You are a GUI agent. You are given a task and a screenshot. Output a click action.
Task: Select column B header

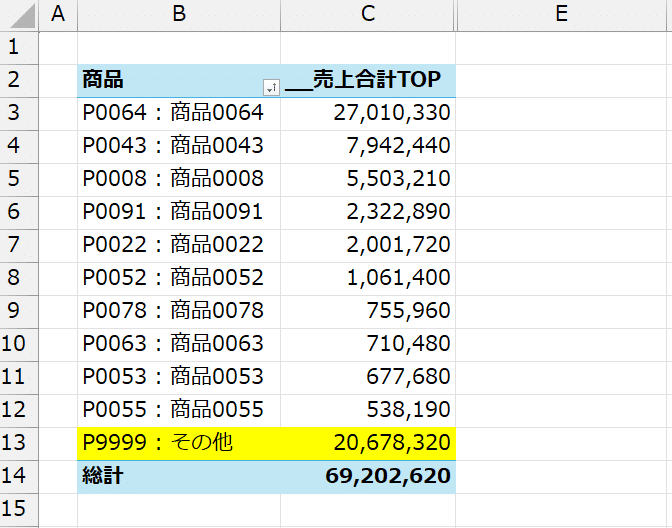pos(179,15)
